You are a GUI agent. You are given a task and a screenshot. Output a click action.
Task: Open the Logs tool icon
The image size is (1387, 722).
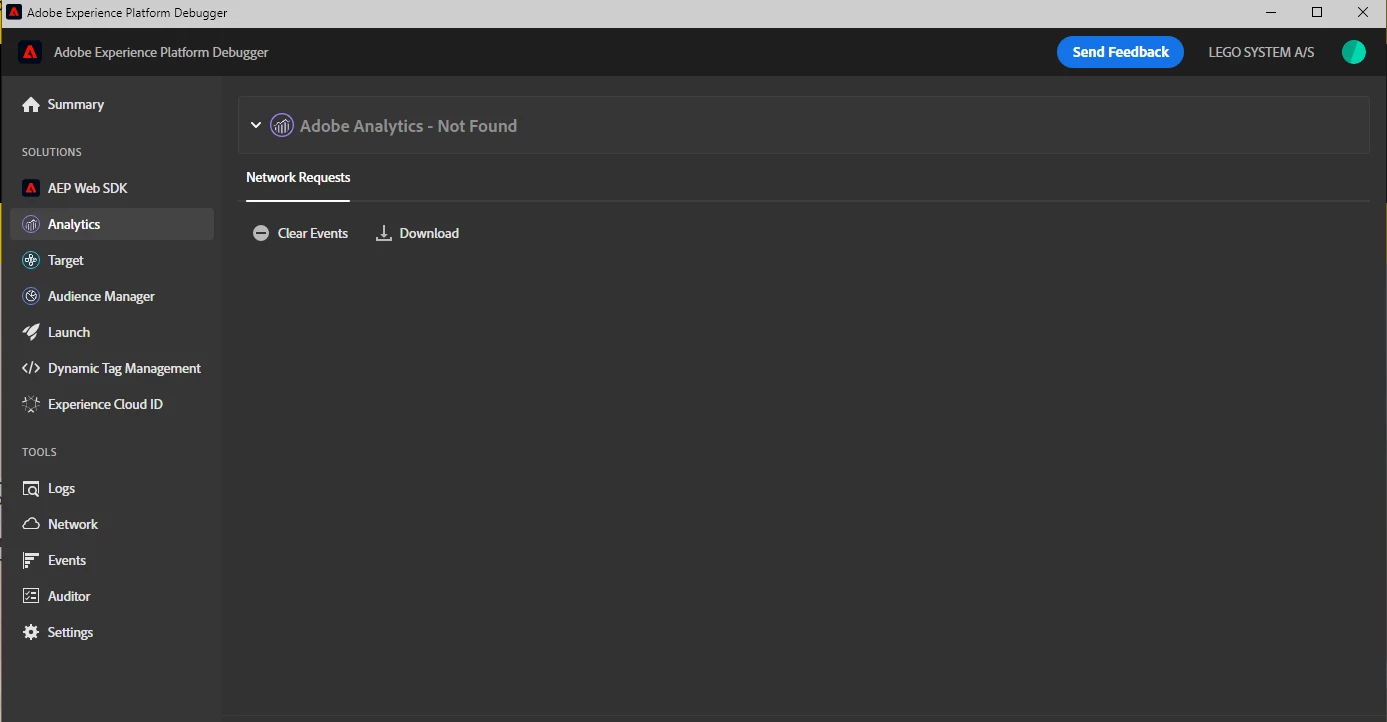pos(31,488)
